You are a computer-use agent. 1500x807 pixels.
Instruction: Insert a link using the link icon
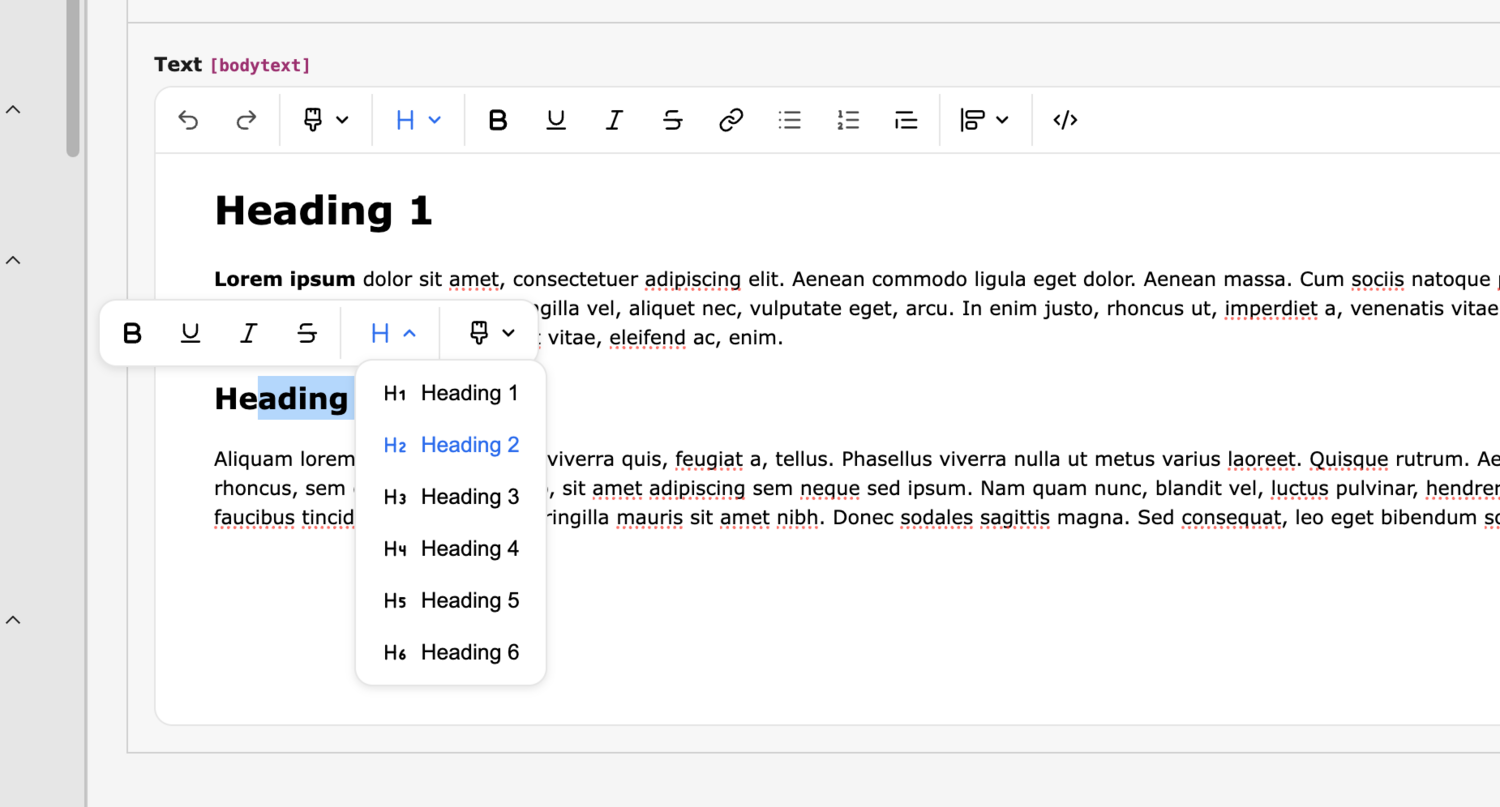tap(731, 120)
